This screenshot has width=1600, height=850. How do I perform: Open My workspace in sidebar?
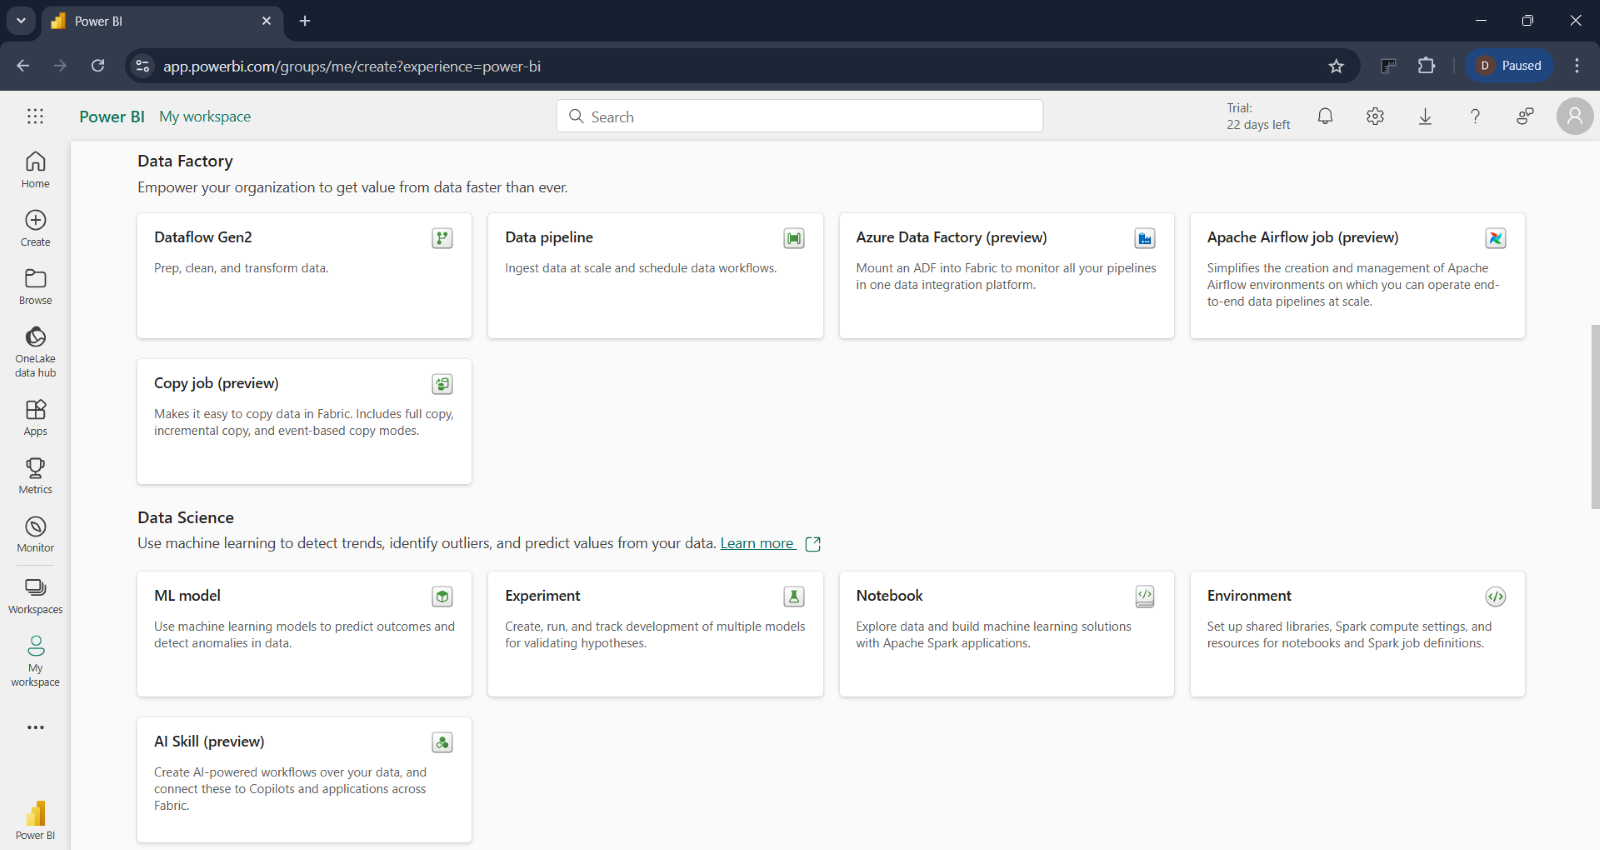[35, 661]
